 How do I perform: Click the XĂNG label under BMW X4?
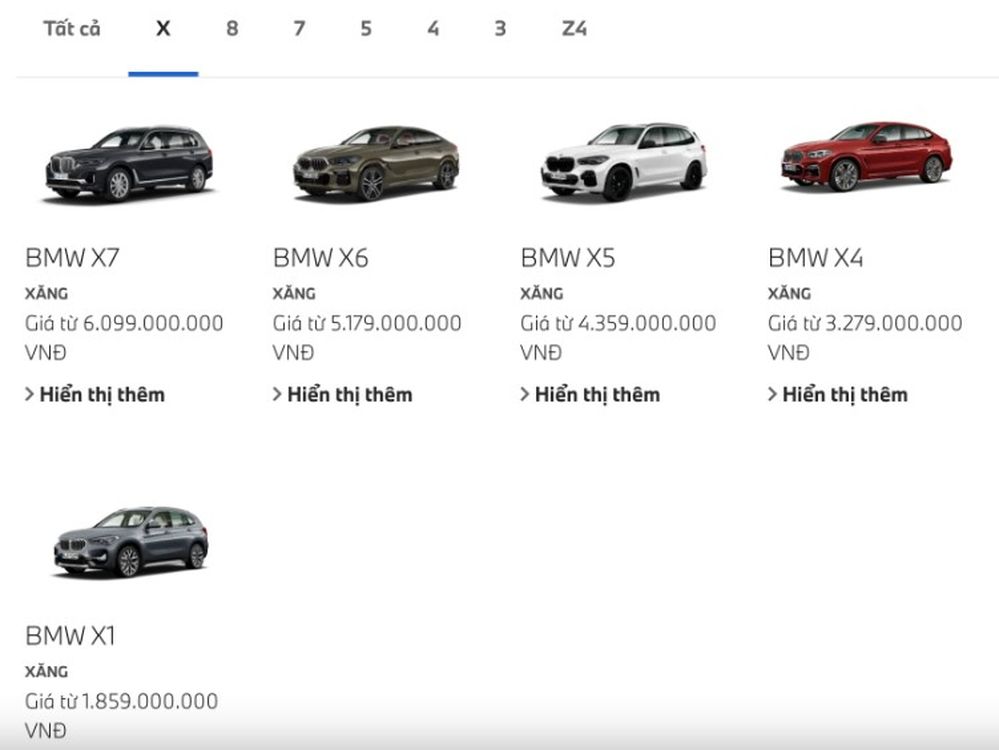[789, 293]
